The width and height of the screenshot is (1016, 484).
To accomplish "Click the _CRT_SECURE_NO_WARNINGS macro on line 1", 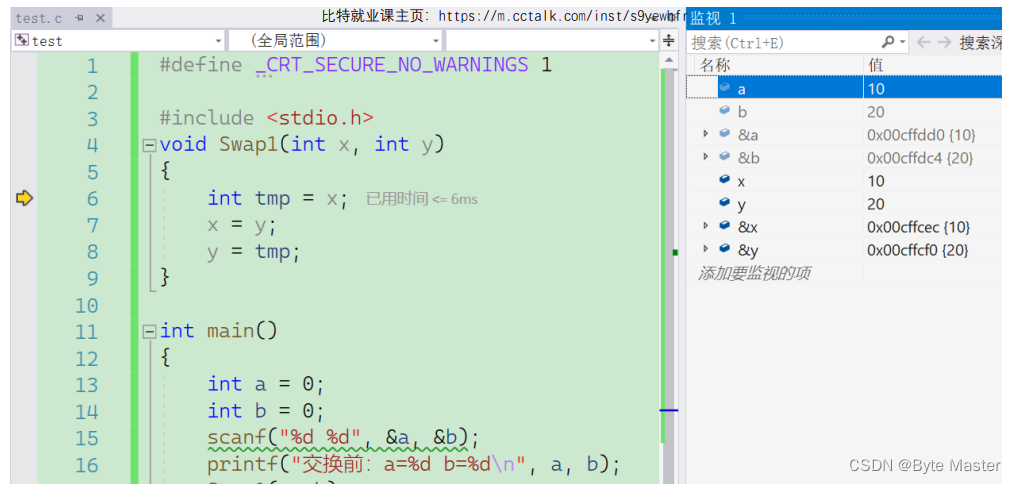I will click(392, 65).
